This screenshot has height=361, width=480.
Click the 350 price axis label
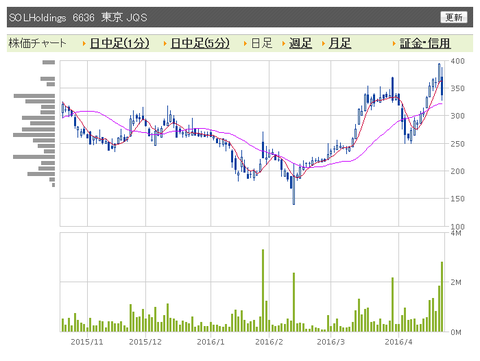coord(458,88)
